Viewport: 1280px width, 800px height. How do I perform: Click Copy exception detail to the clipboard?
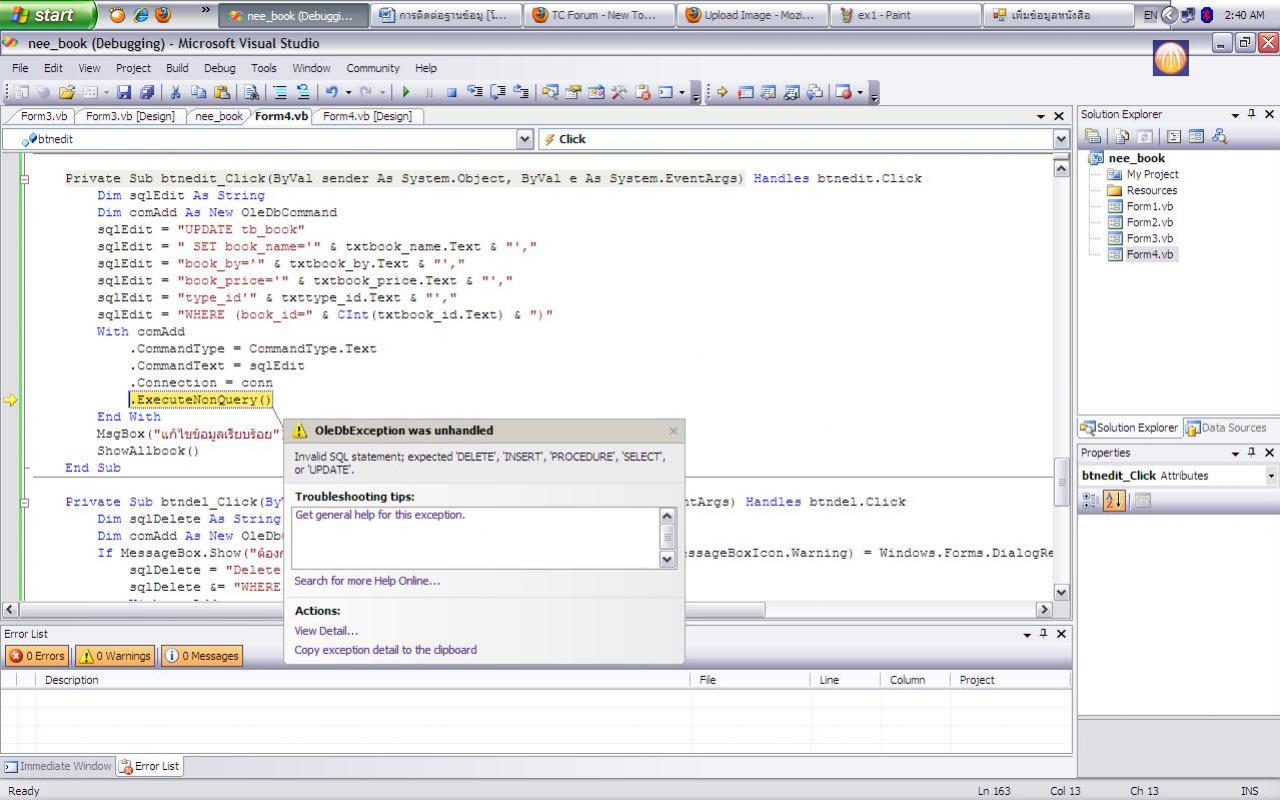(x=385, y=650)
